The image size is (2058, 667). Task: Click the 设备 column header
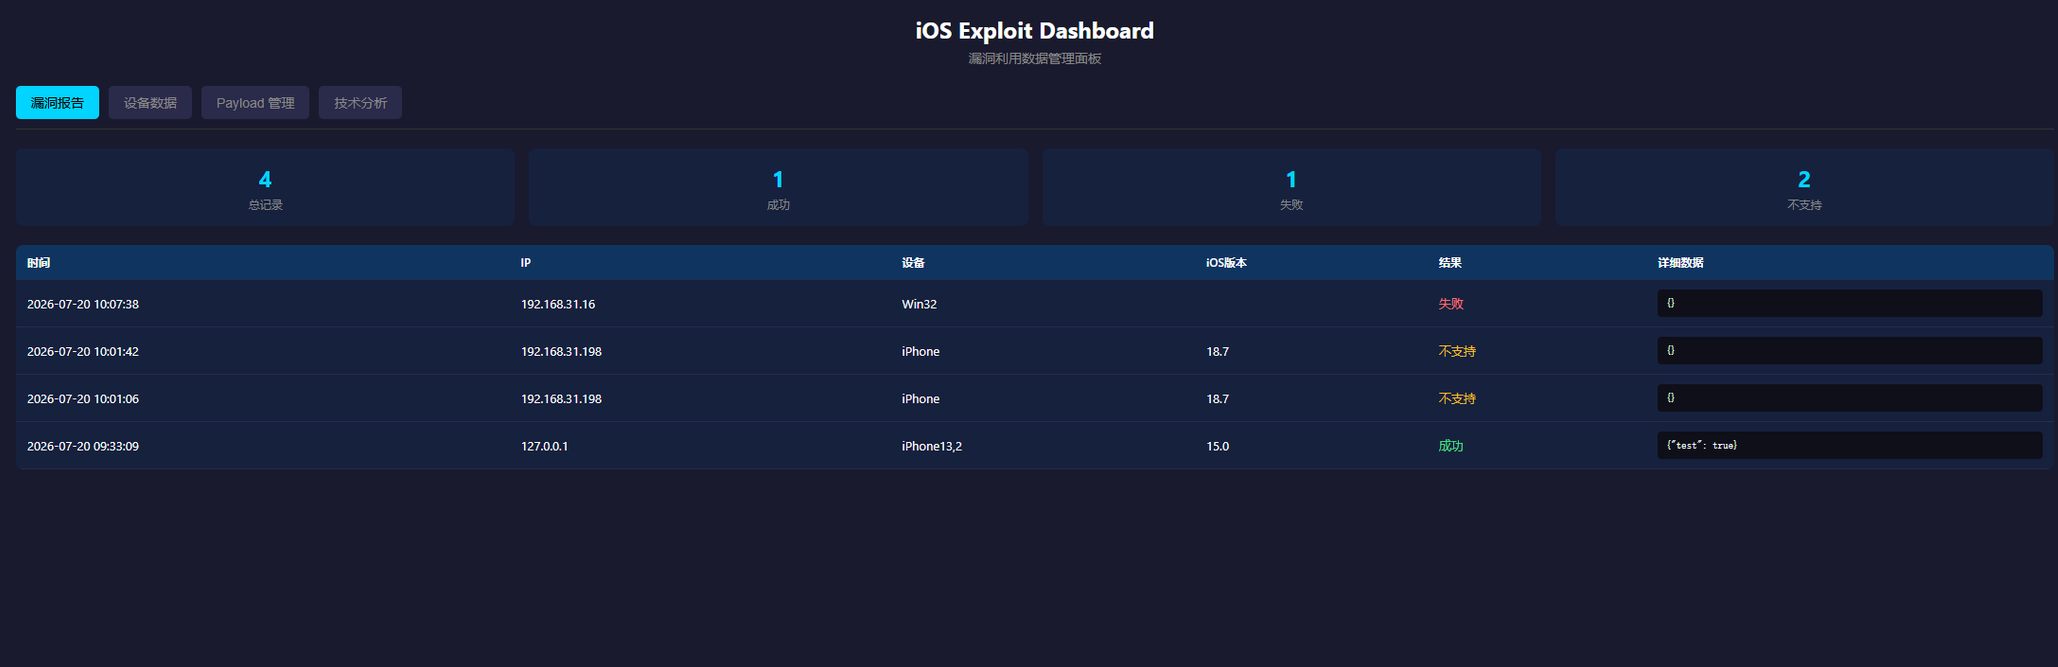(913, 263)
